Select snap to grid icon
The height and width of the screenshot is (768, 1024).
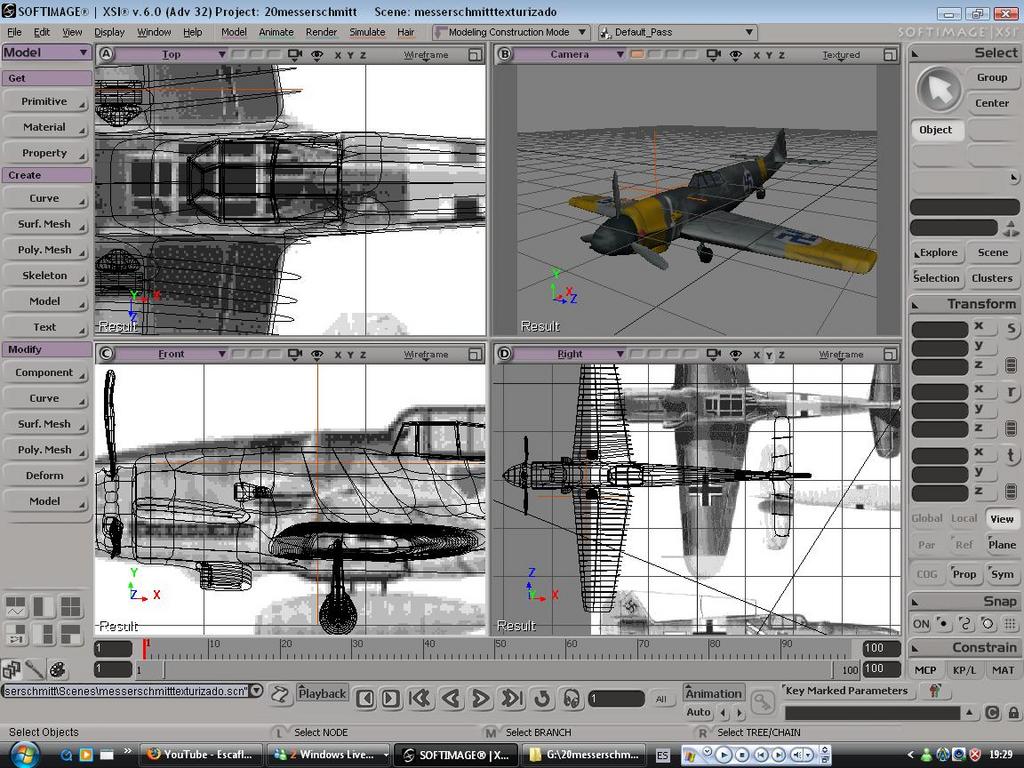click(1010, 624)
